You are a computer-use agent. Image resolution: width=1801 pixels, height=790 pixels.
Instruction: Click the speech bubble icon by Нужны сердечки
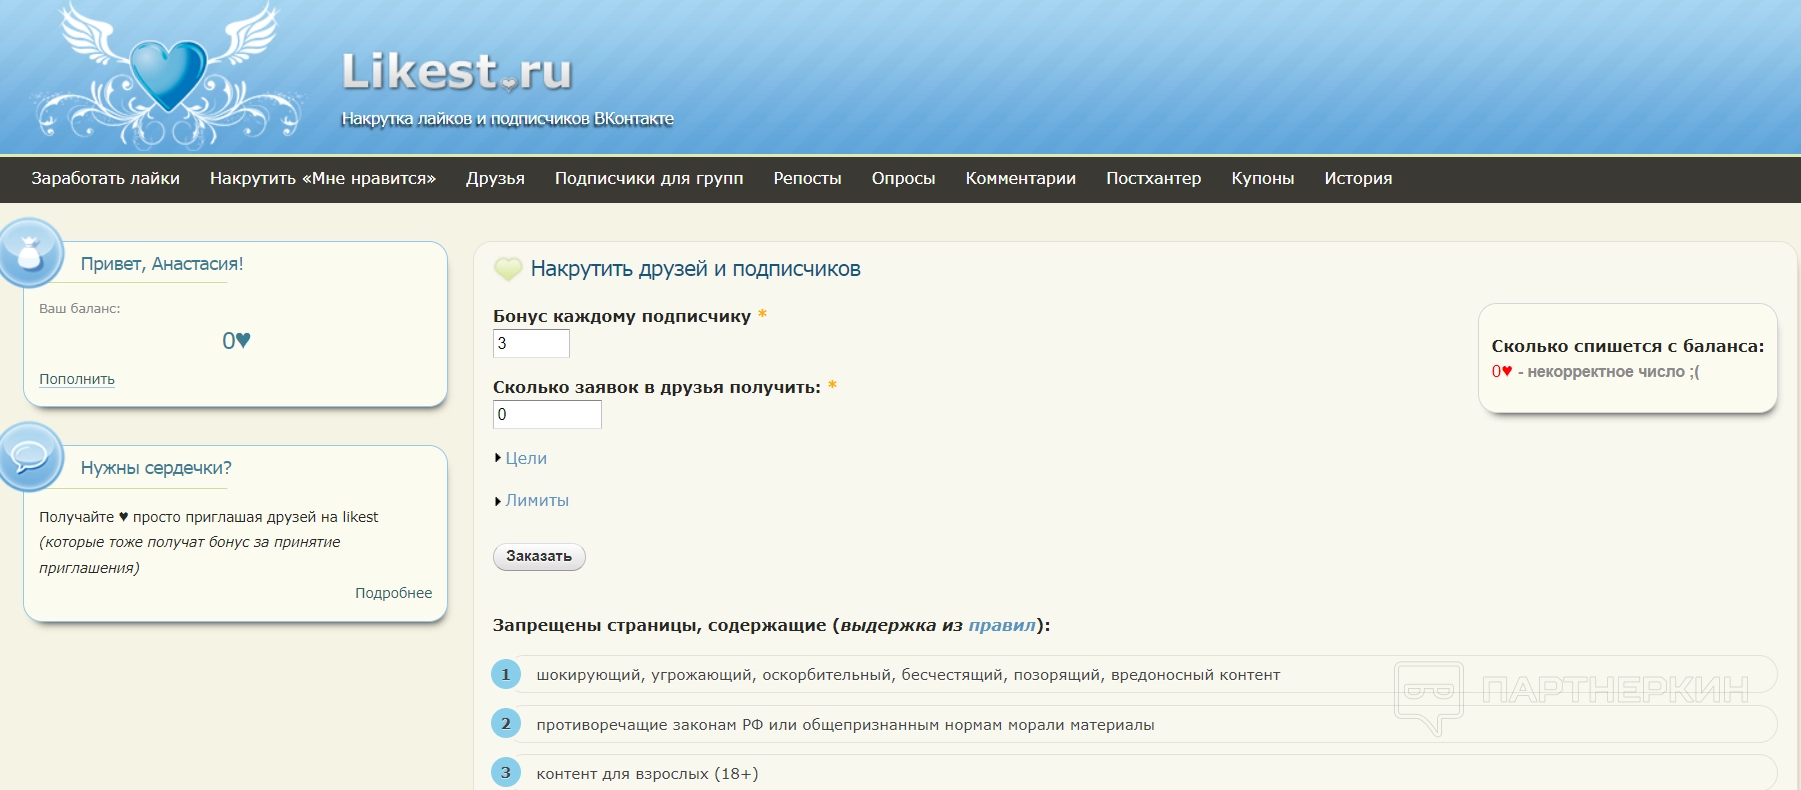(30, 457)
